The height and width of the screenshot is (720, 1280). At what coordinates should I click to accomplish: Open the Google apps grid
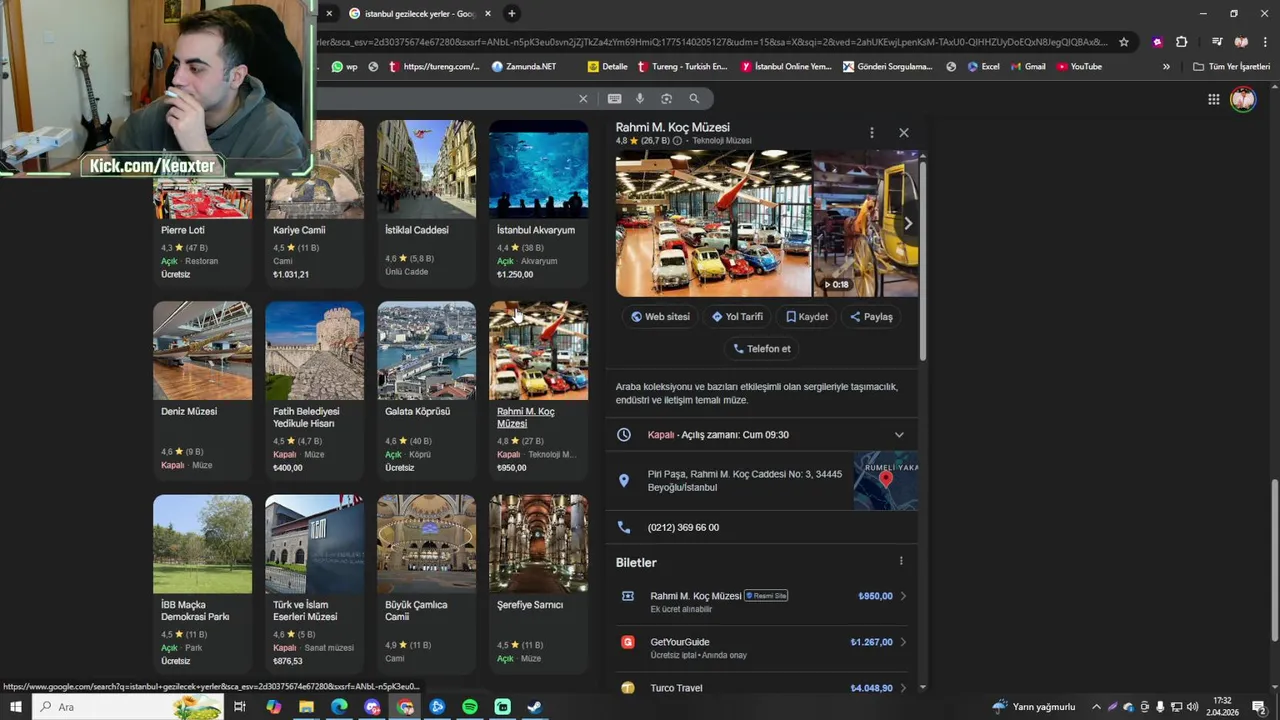(1213, 99)
